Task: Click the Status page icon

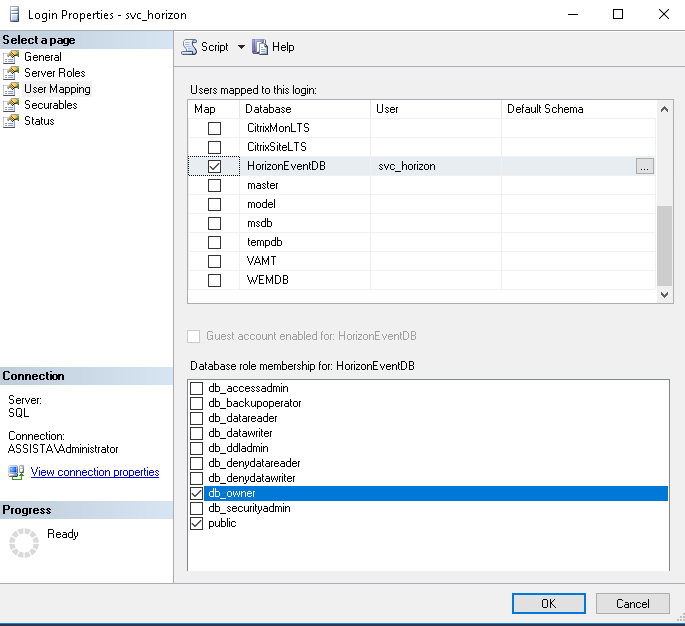Action: (x=11, y=121)
